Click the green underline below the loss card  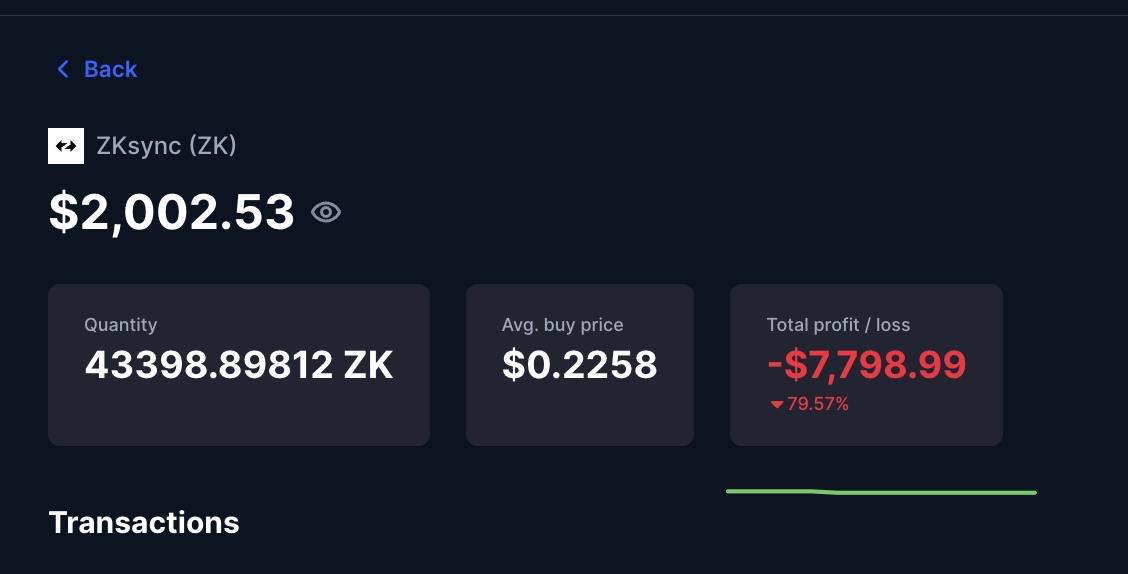881,492
